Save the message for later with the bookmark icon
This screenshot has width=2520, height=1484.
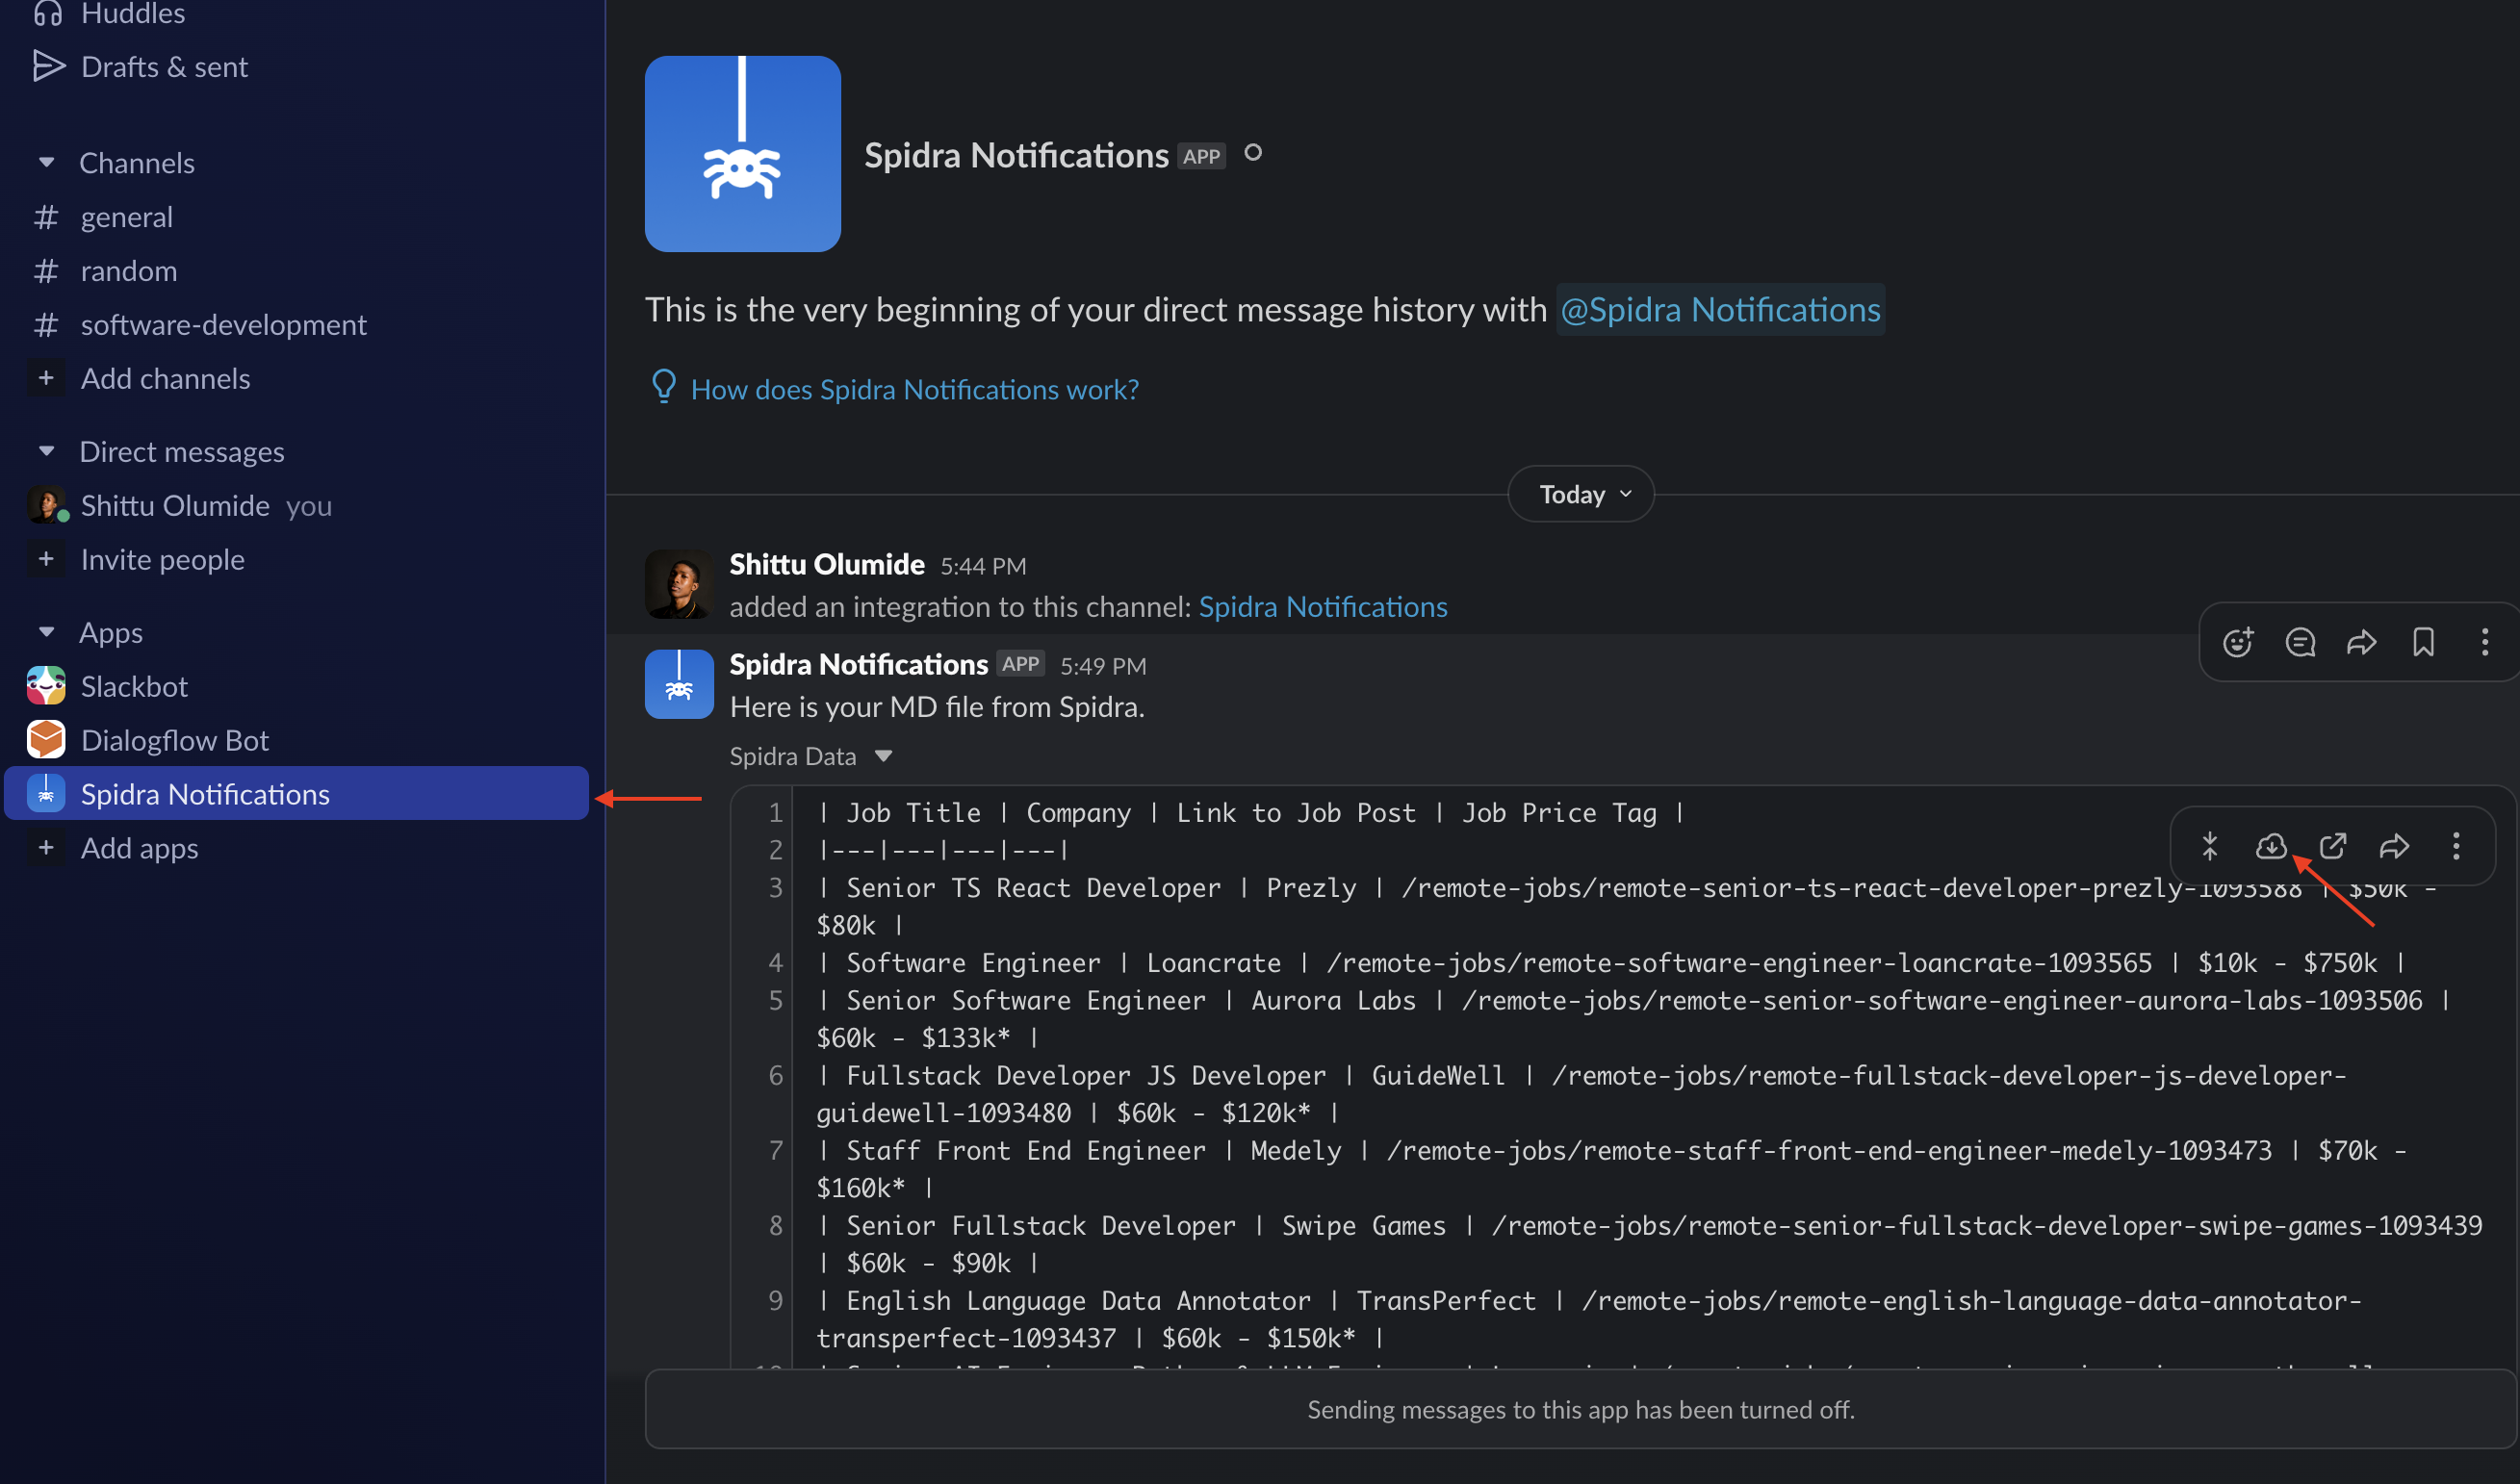2424,643
